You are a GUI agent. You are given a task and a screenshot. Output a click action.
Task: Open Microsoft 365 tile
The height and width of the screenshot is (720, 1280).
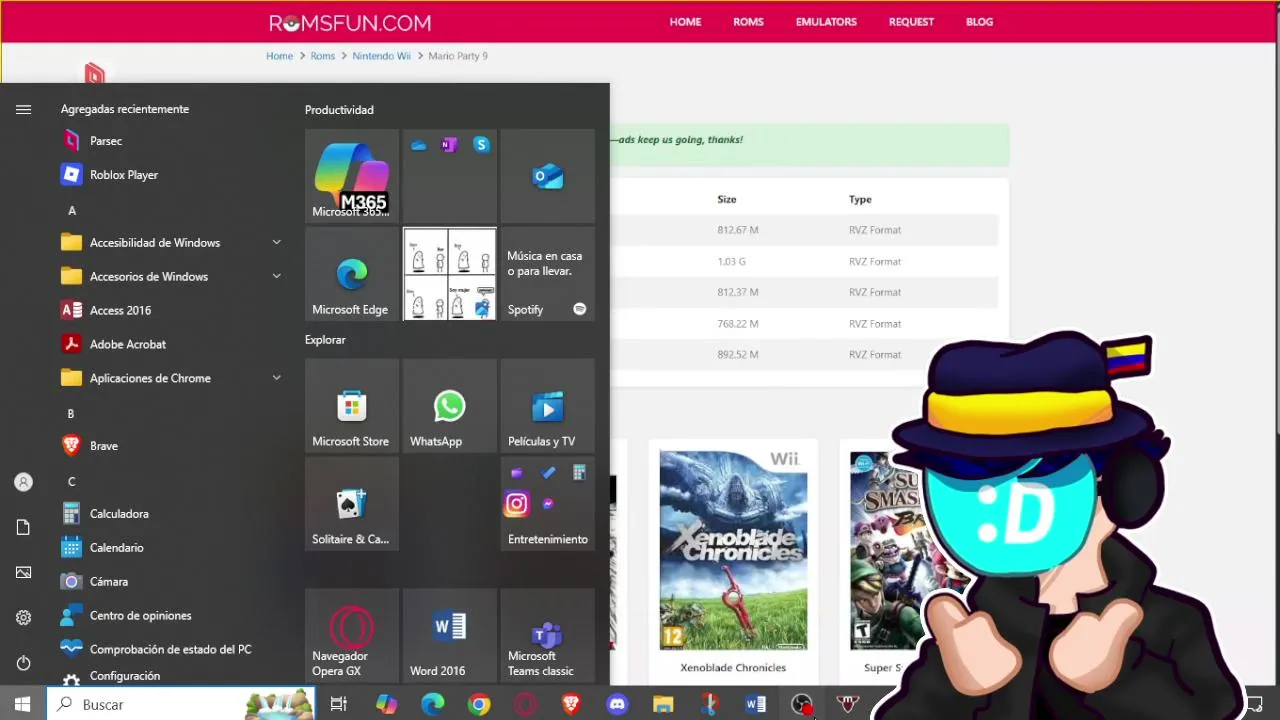351,176
